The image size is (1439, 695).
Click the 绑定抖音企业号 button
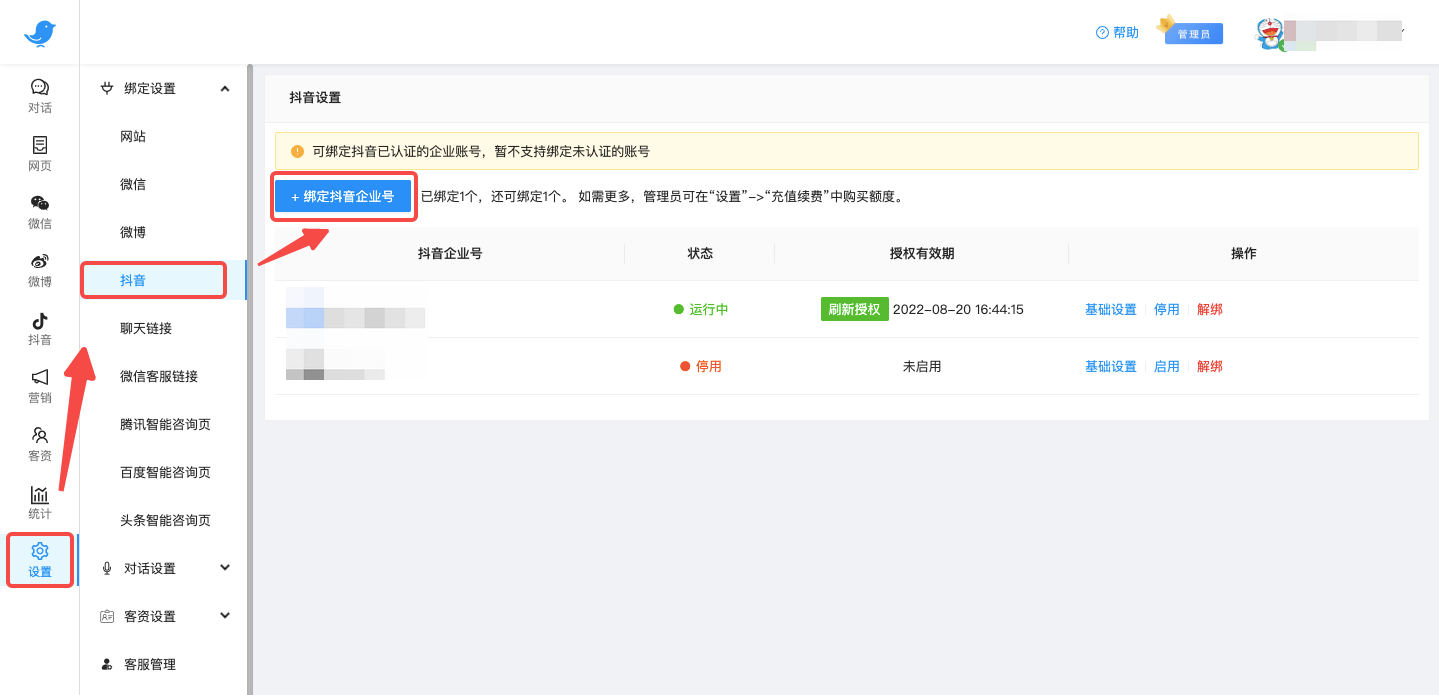click(343, 197)
